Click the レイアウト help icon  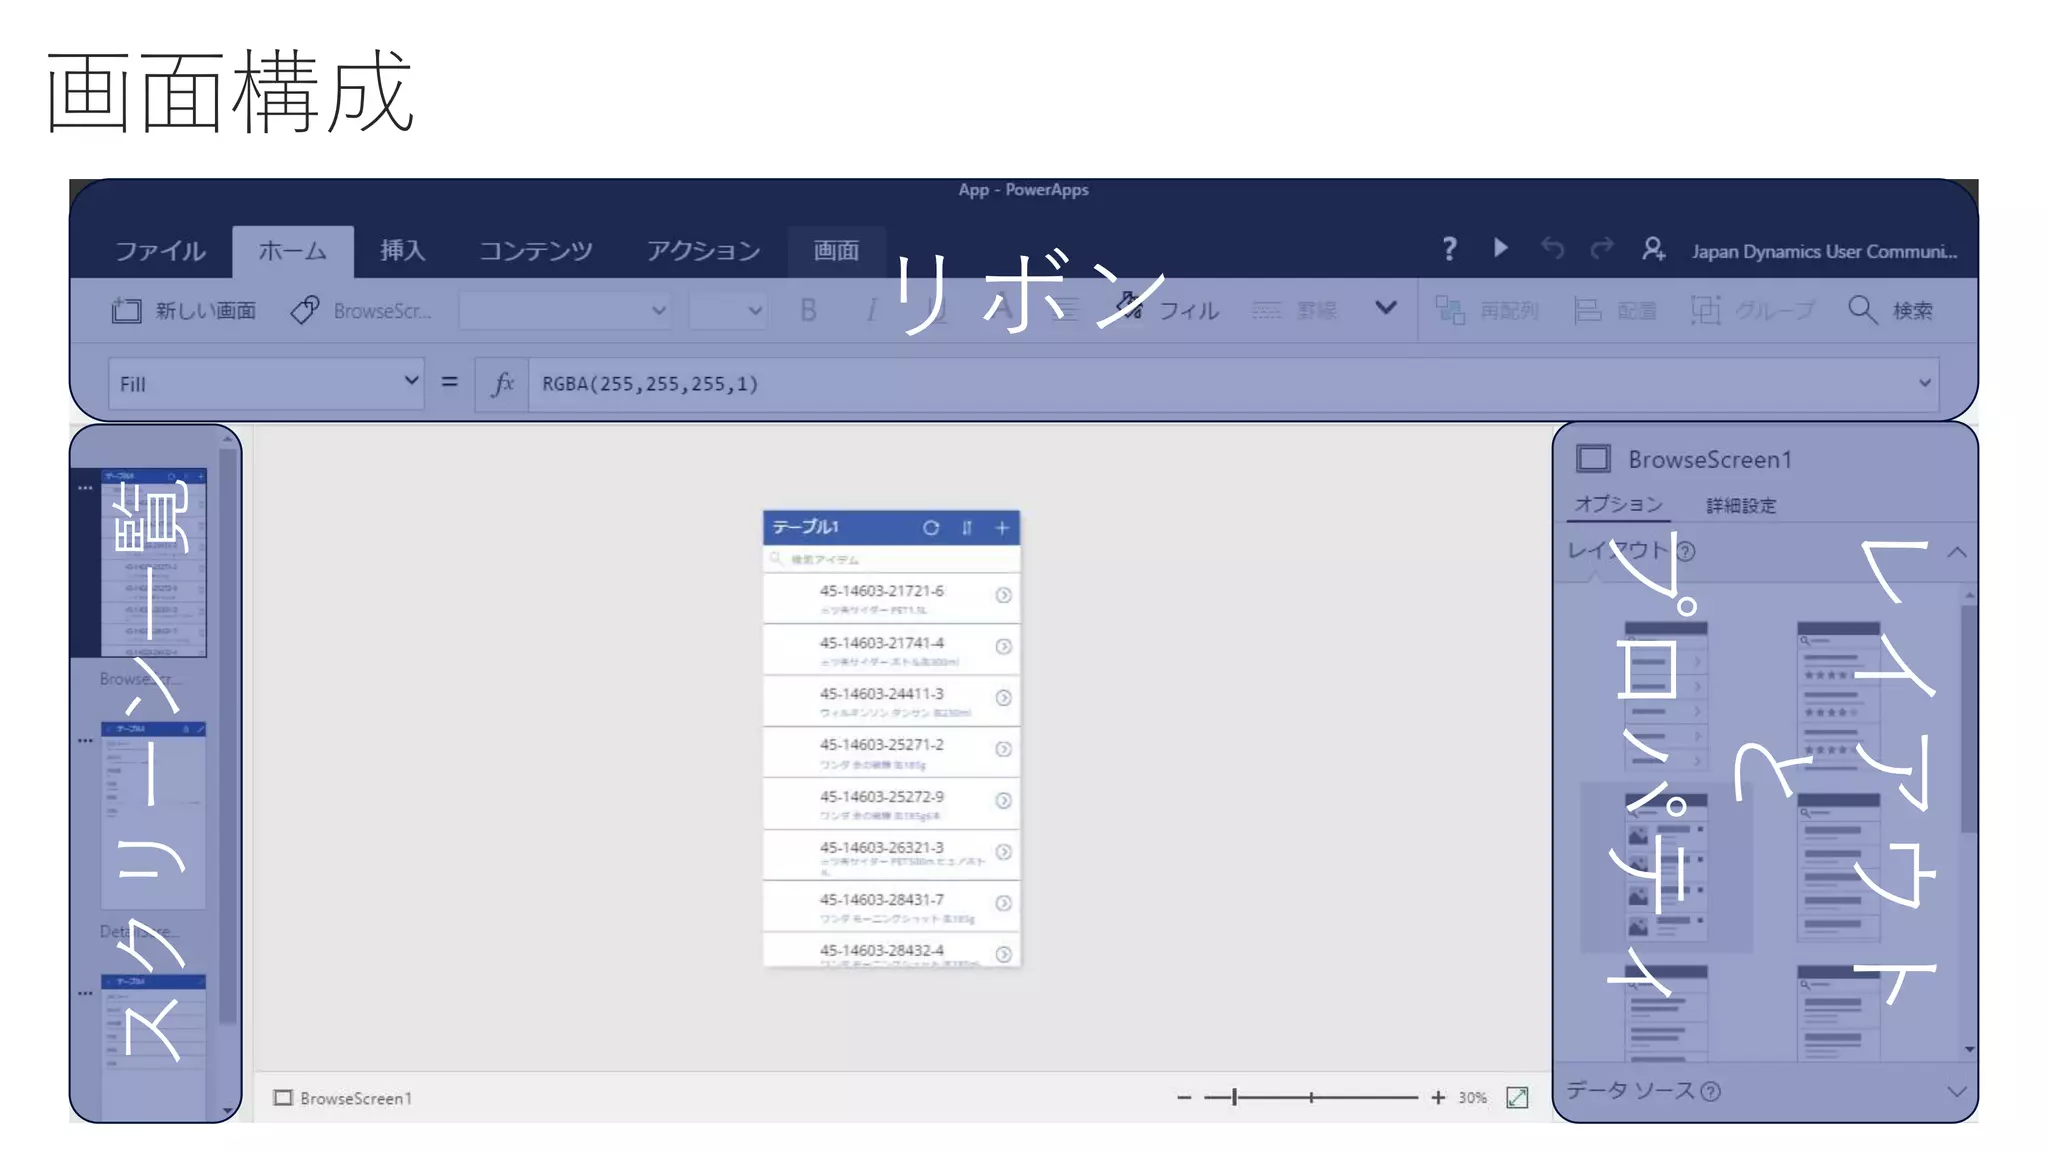(1686, 551)
